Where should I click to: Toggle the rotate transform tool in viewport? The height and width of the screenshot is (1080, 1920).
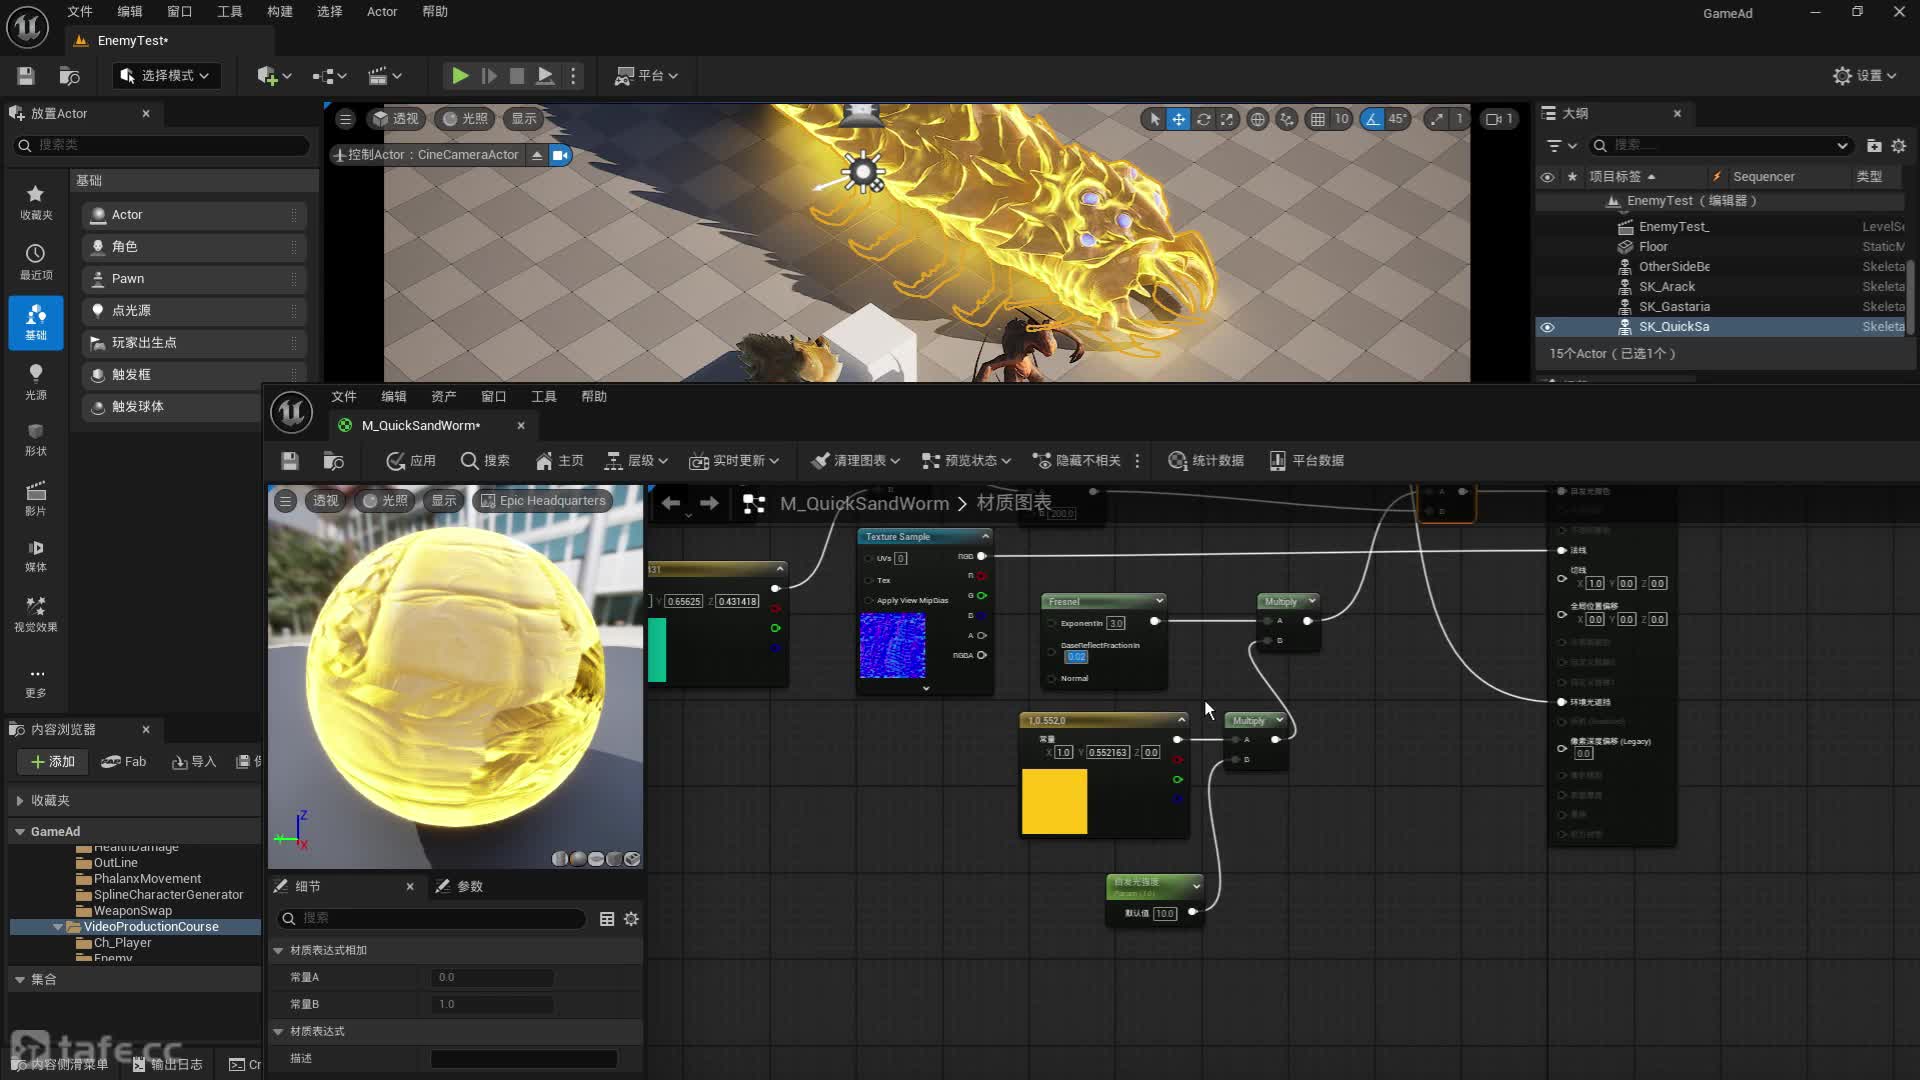(x=1203, y=119)
